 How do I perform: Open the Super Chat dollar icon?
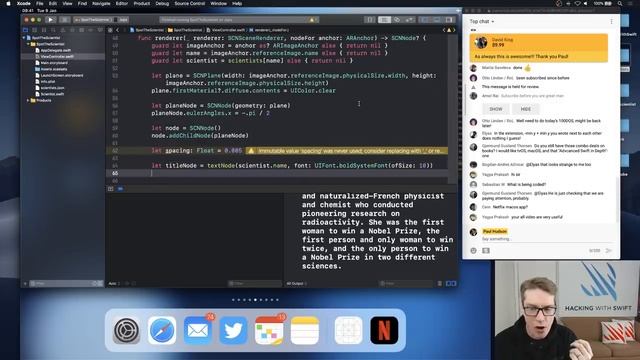(x=486, y=251)
